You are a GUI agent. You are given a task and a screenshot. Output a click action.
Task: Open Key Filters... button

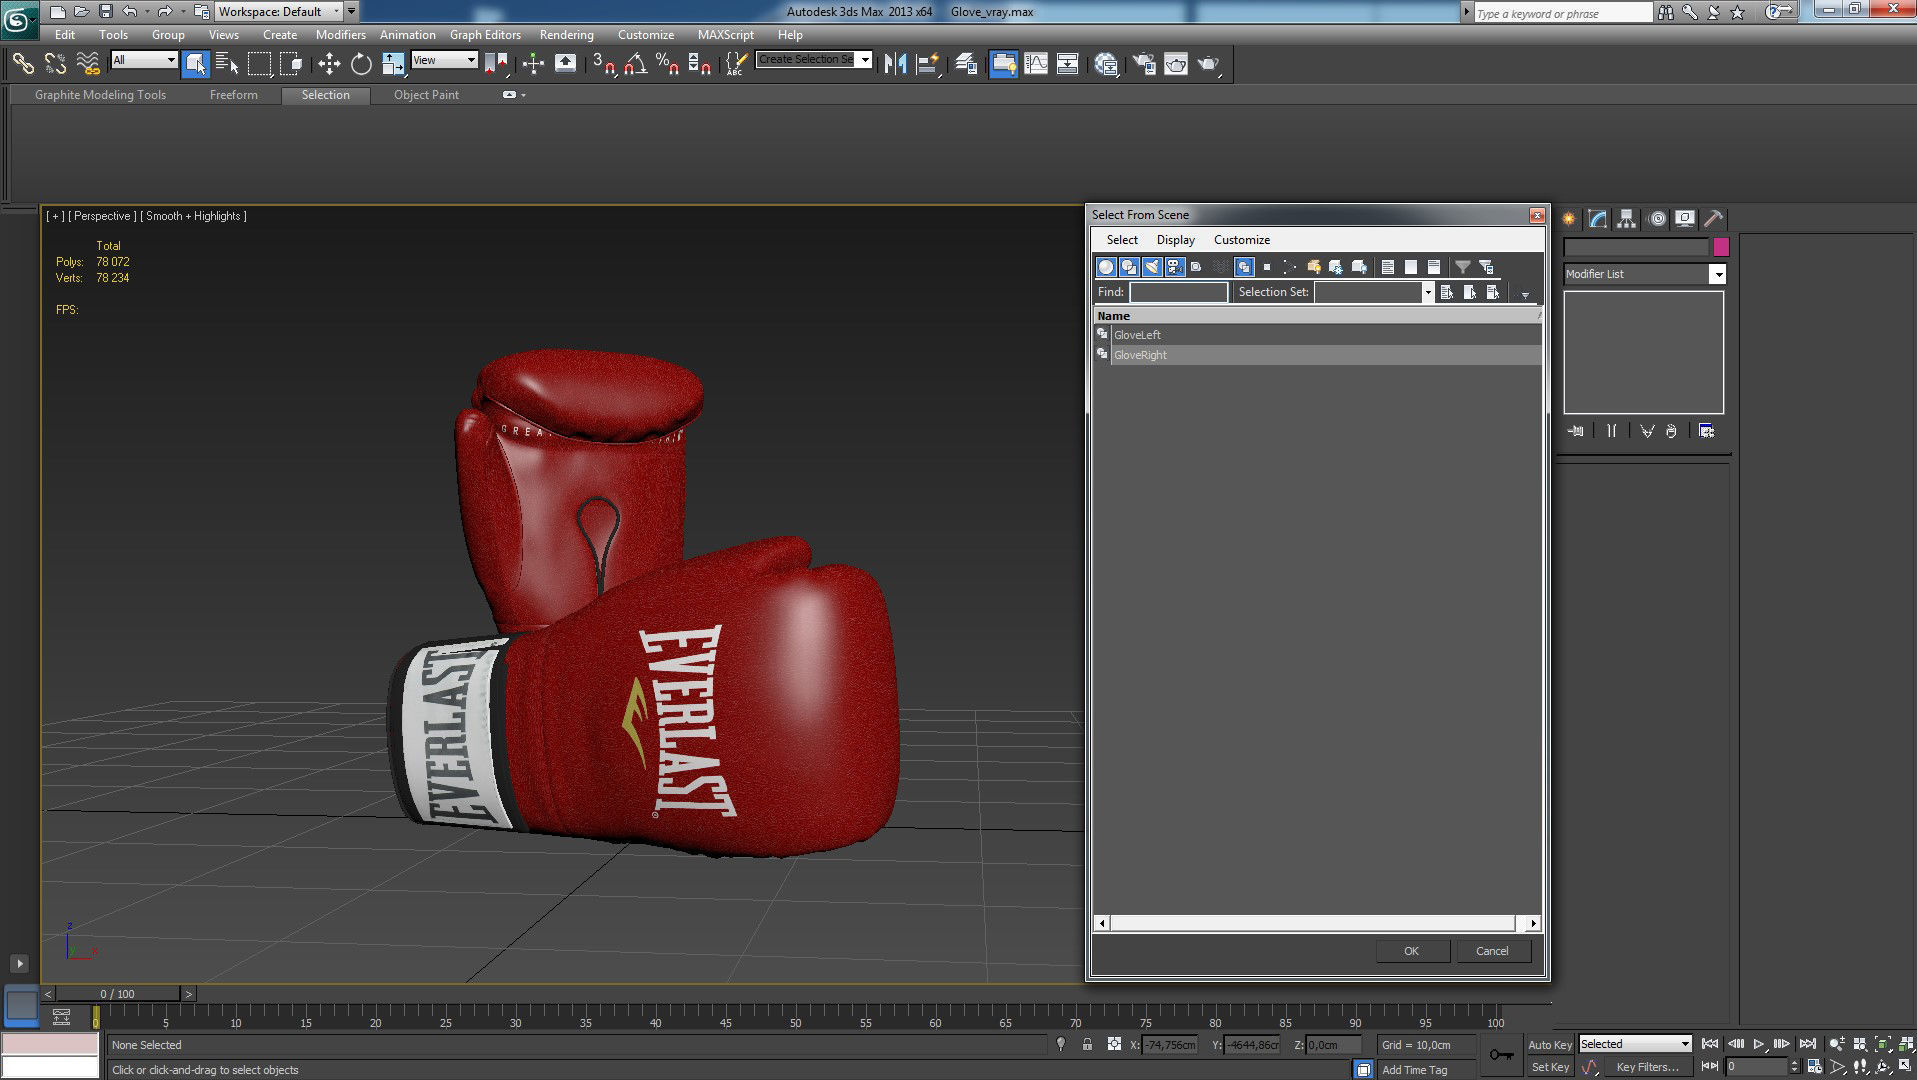coord(1647,1067)
